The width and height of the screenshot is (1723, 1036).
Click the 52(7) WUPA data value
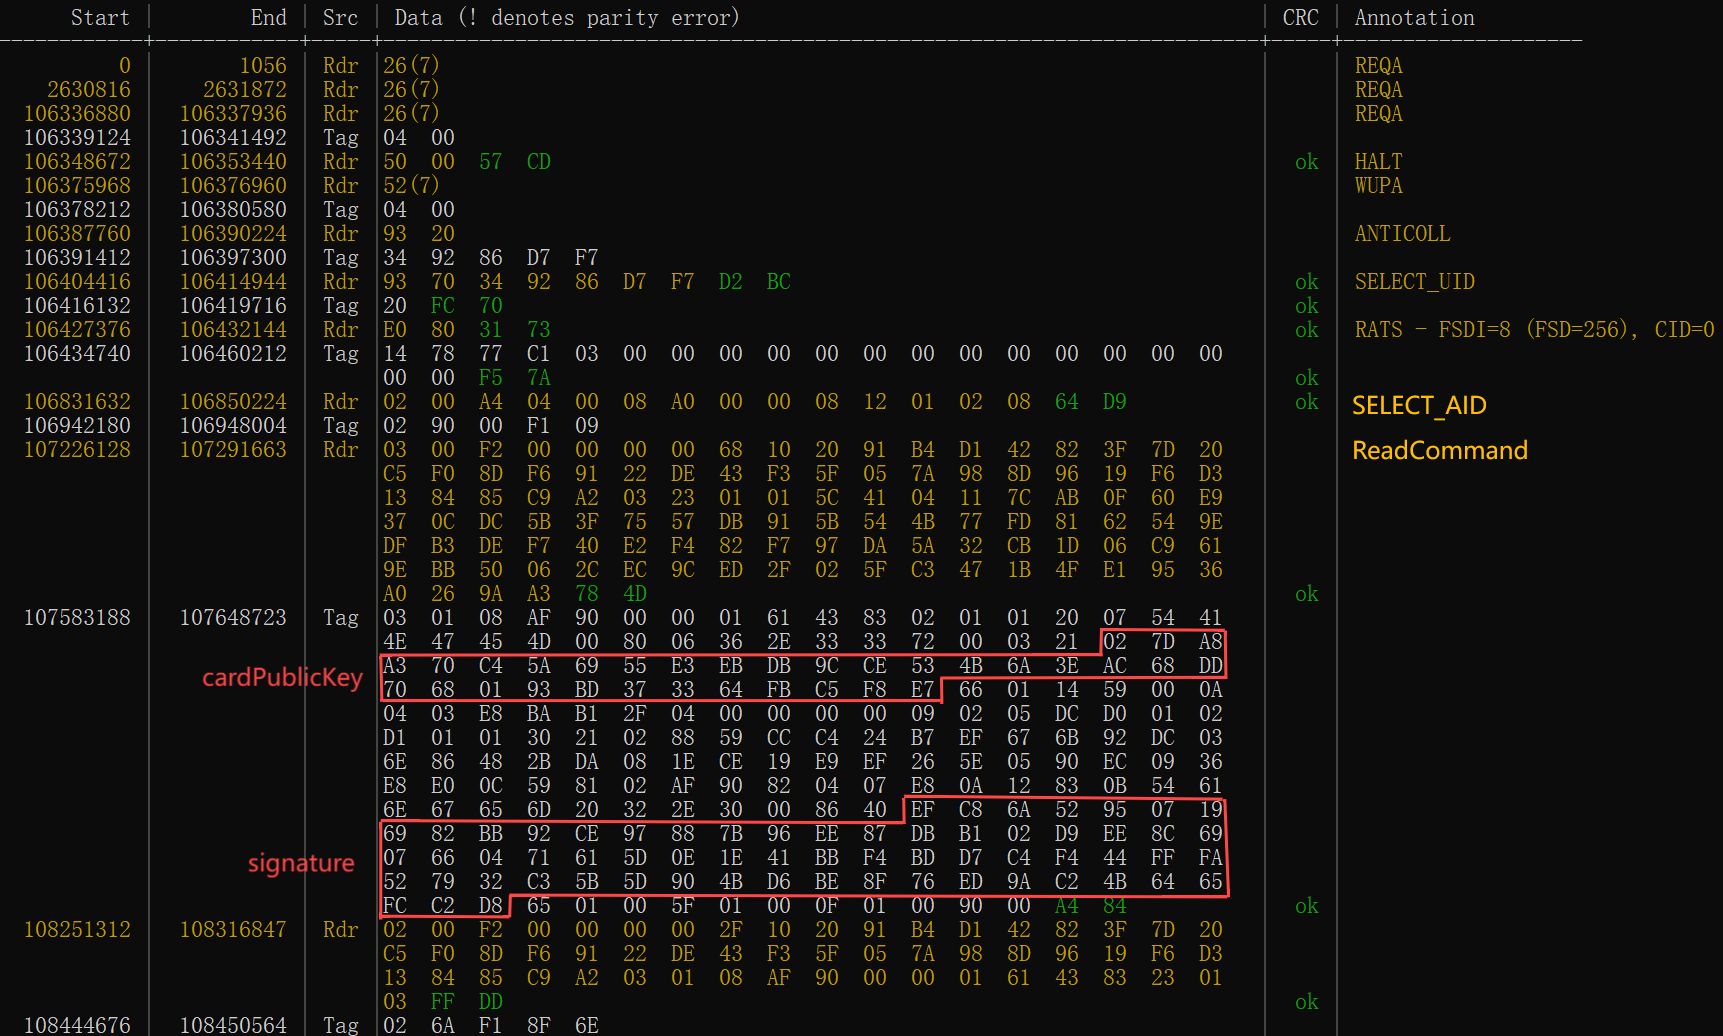pos(411,186)
